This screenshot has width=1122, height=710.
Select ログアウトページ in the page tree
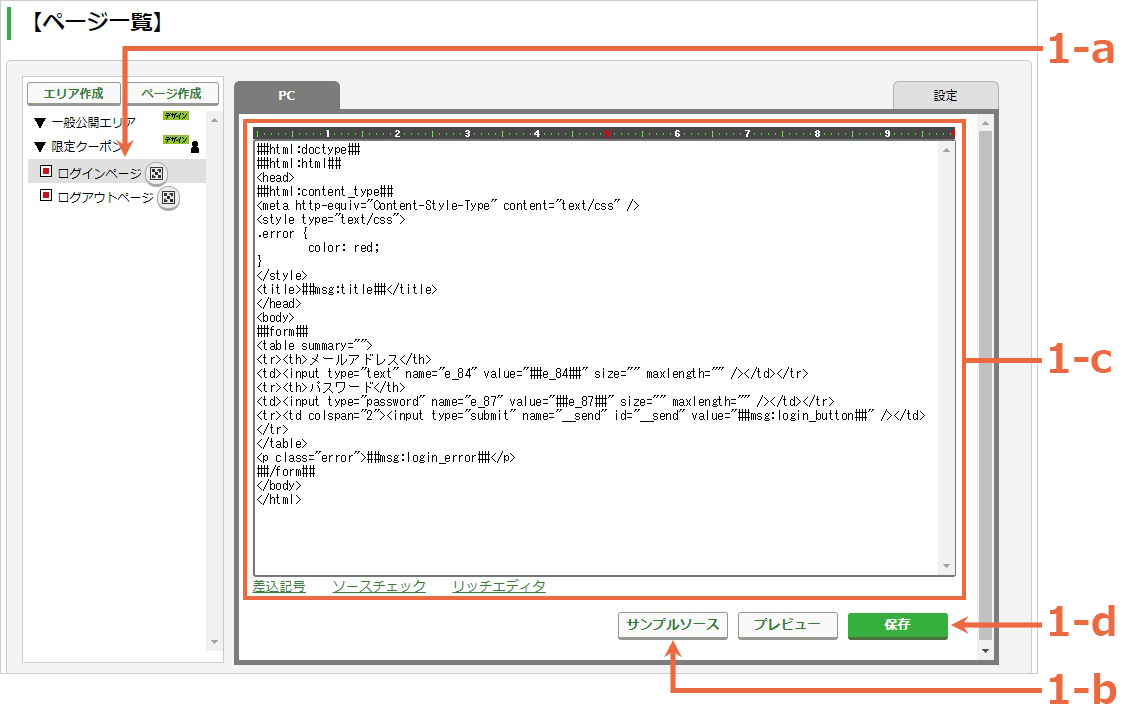pos(105,198)
